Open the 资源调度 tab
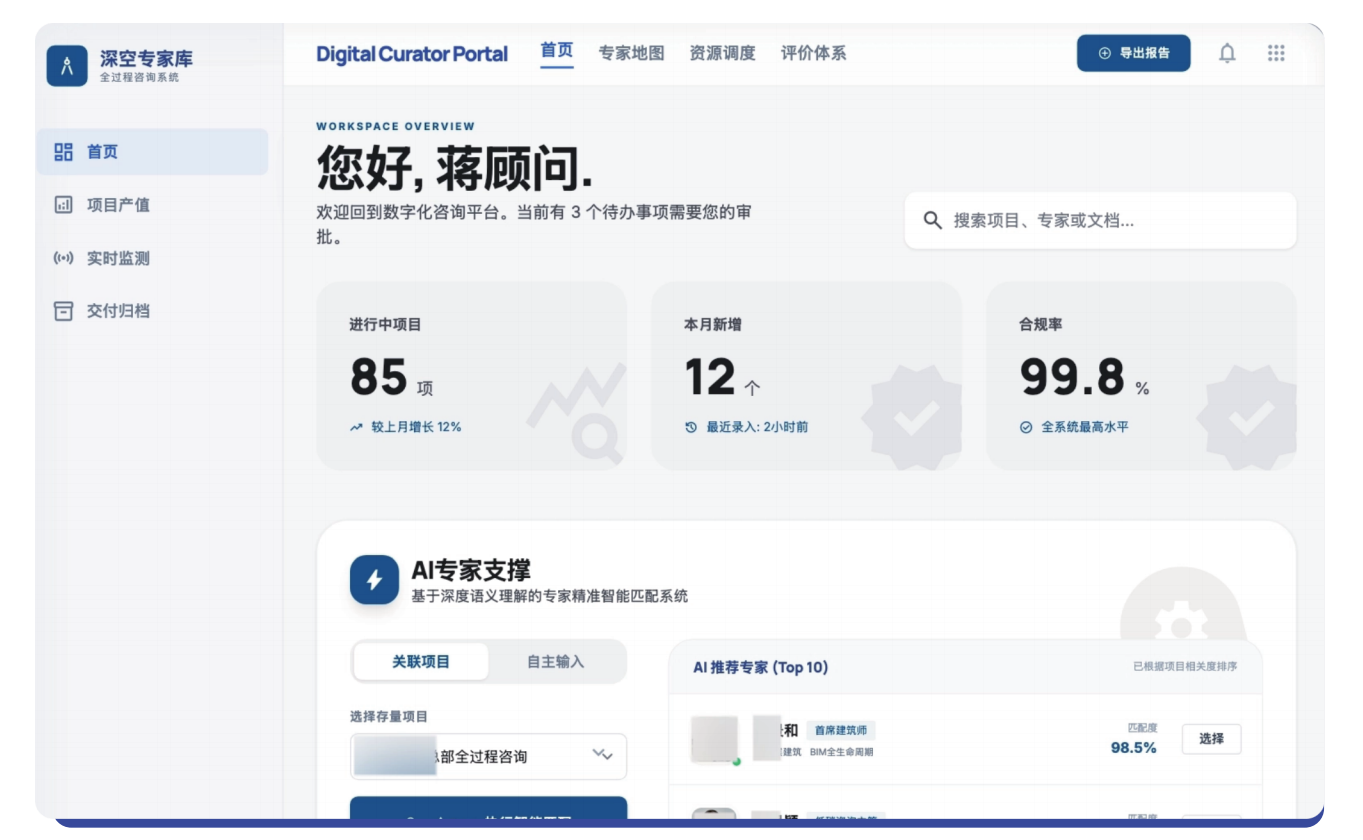 [x=722, y=54]
